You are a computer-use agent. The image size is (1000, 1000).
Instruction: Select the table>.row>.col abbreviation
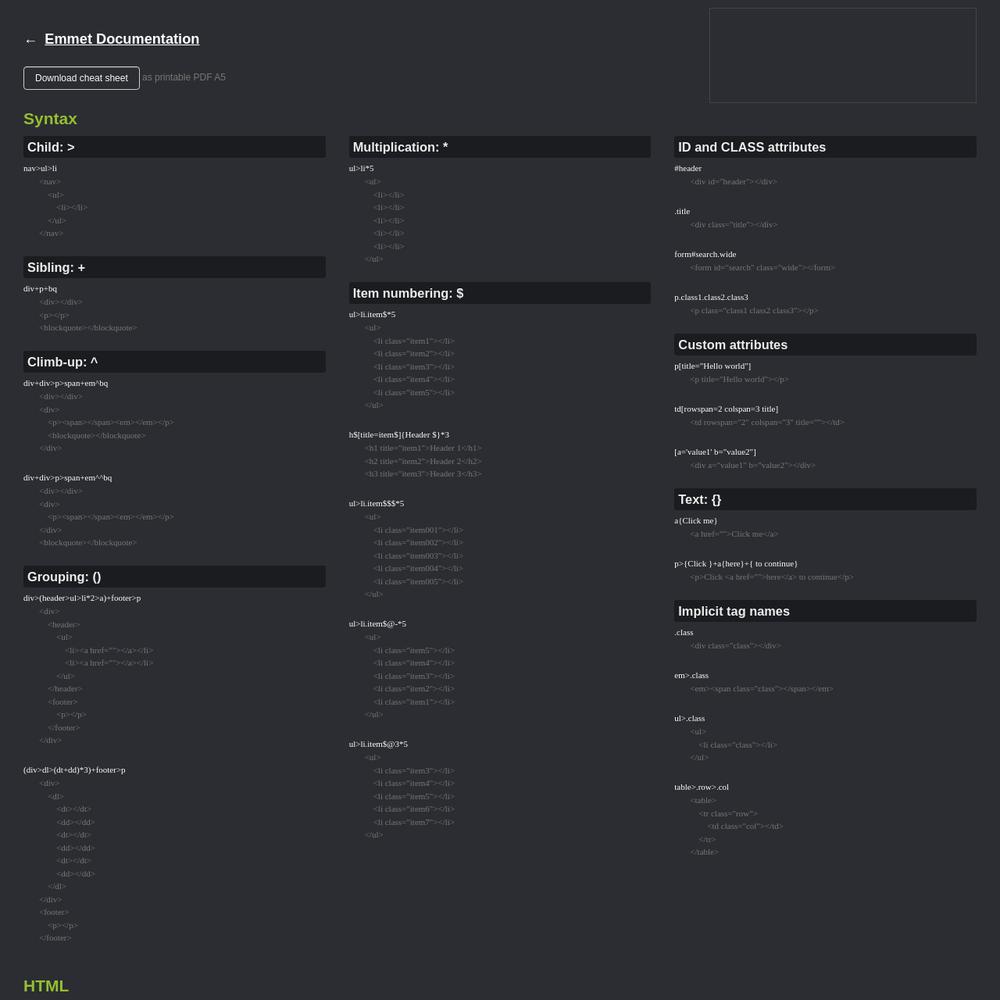click(702, 787)
